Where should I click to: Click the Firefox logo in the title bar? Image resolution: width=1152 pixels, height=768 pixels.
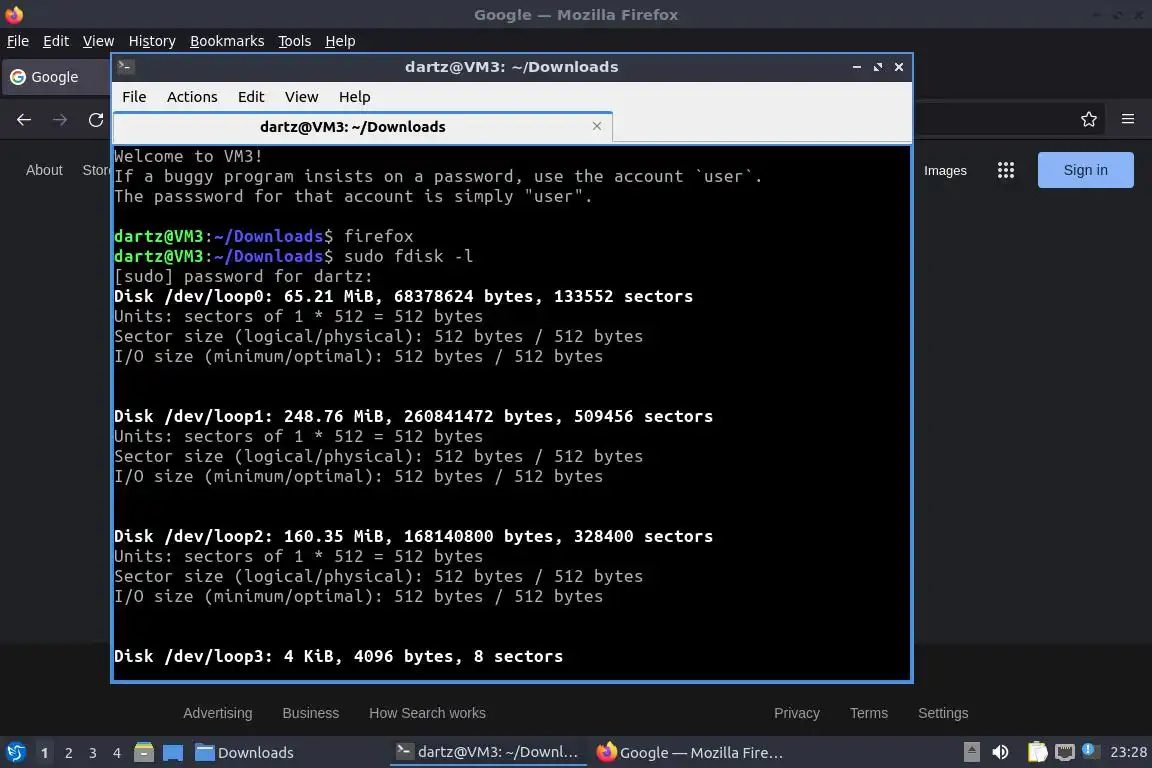coord(14,14)
